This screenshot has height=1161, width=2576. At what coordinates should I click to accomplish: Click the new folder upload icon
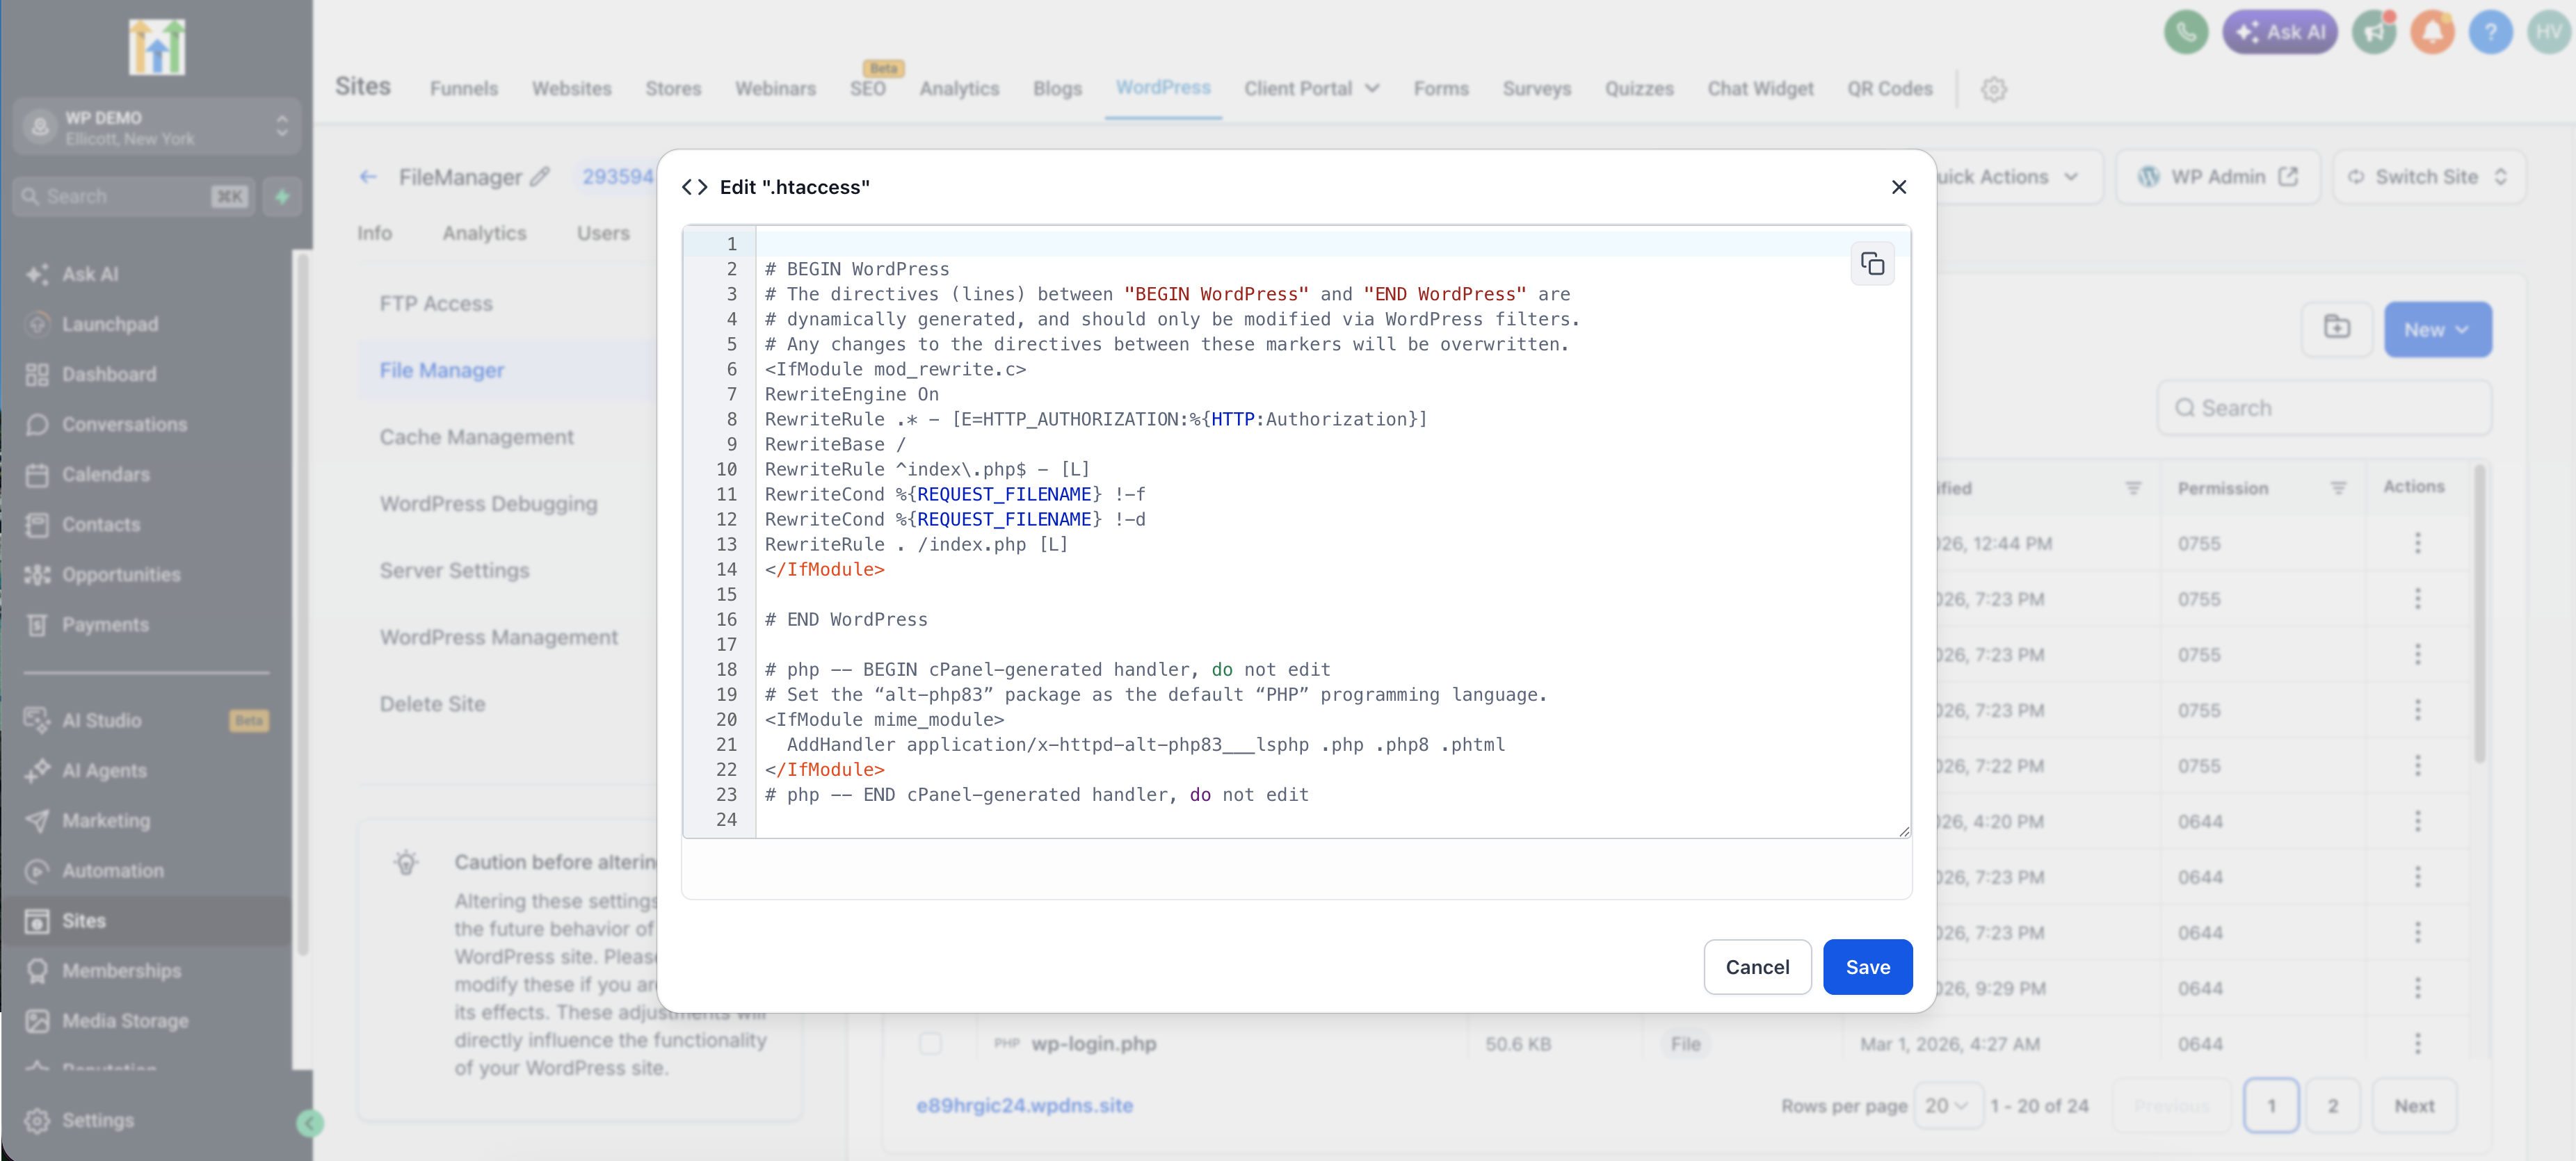pyautogui.click(x=2336, y=329)
